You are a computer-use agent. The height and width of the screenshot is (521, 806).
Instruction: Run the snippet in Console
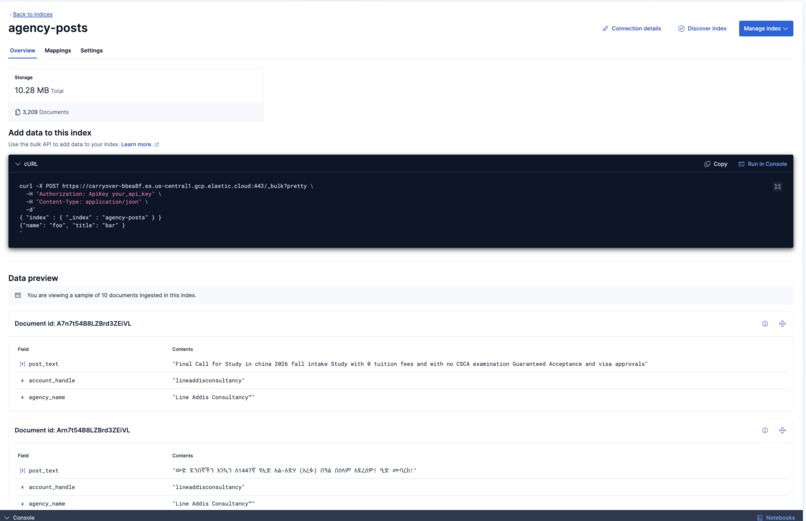[763, 164]
